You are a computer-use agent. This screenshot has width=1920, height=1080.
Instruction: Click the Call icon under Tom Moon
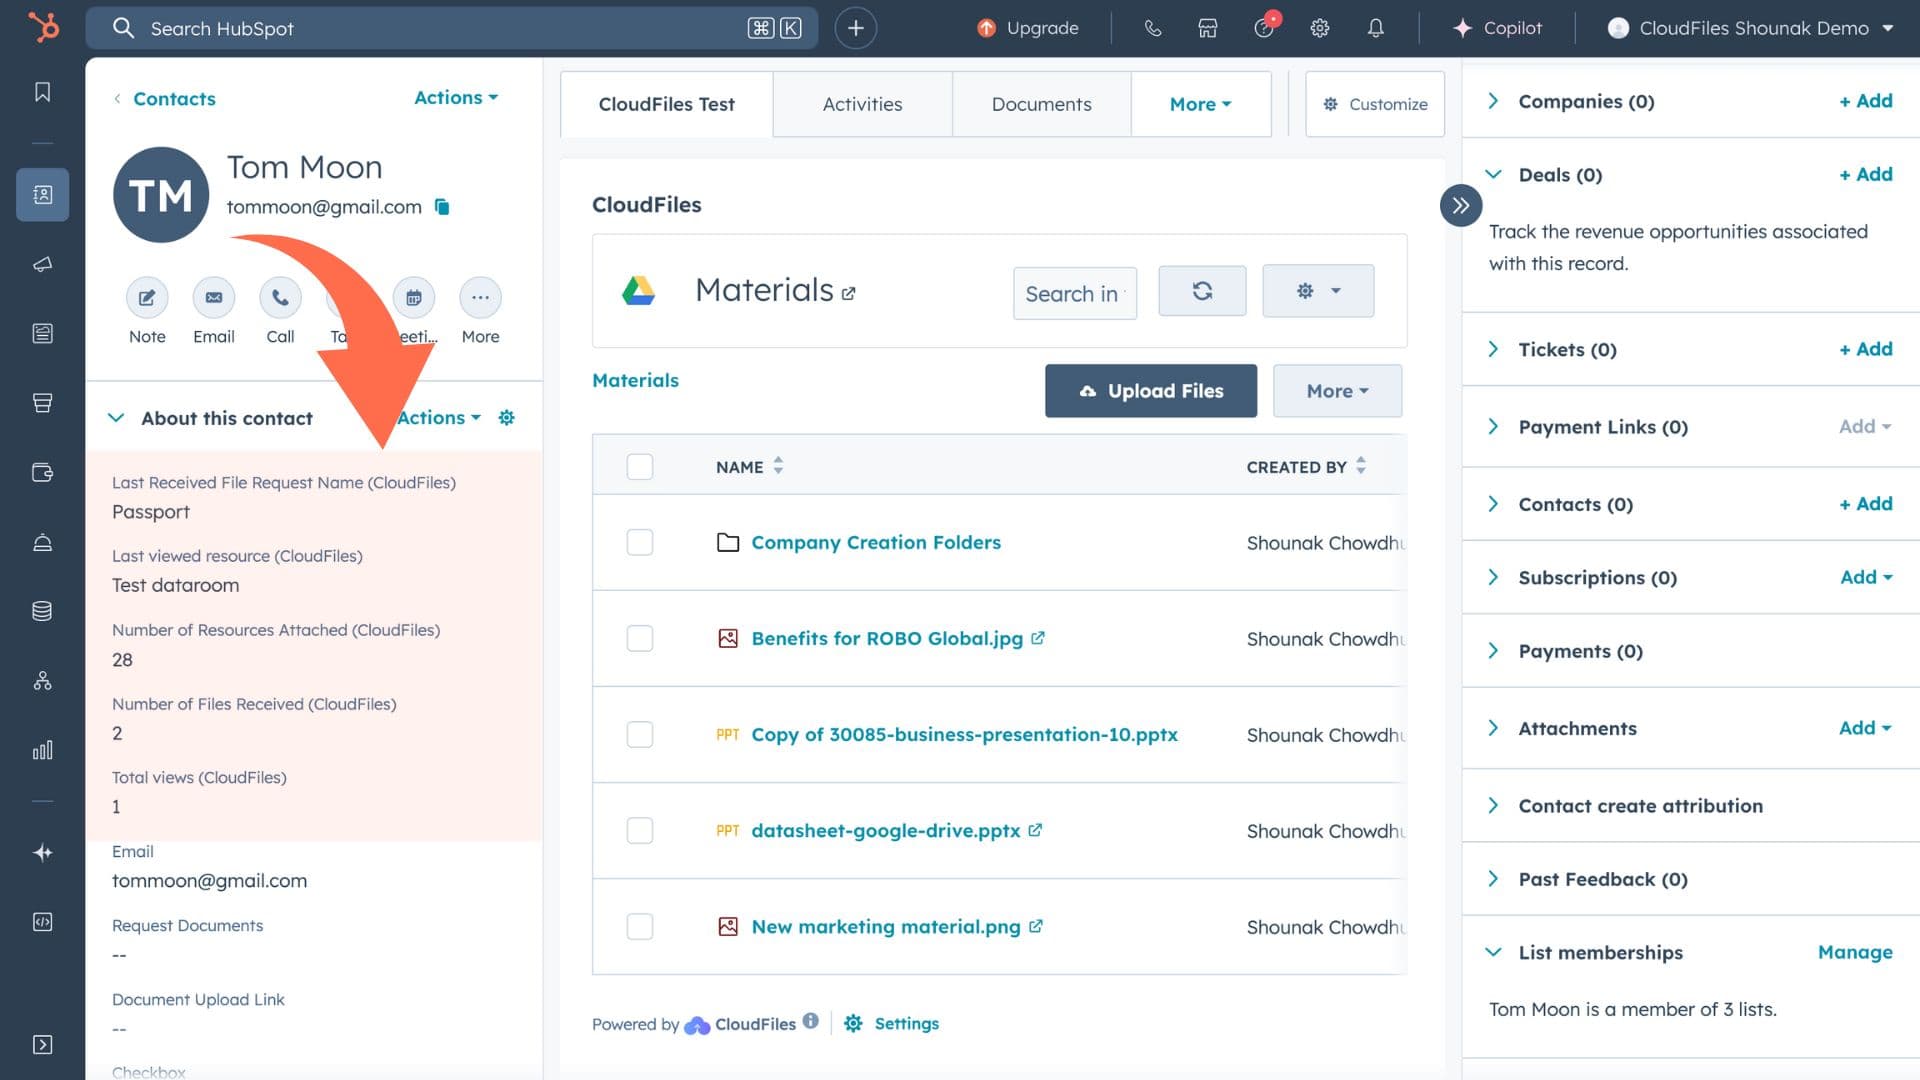(x=280, y=298)
